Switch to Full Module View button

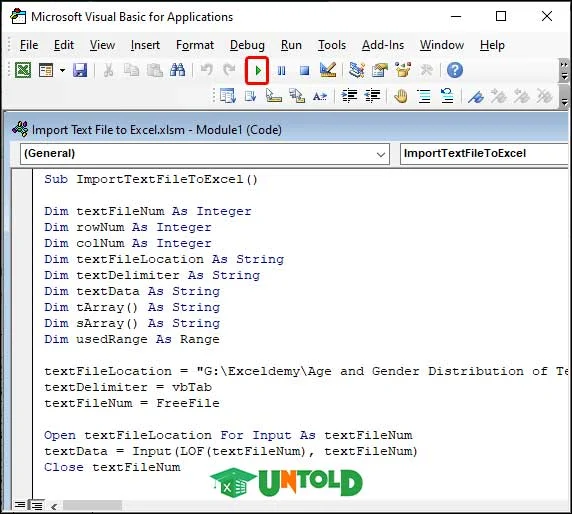(36, 505)
